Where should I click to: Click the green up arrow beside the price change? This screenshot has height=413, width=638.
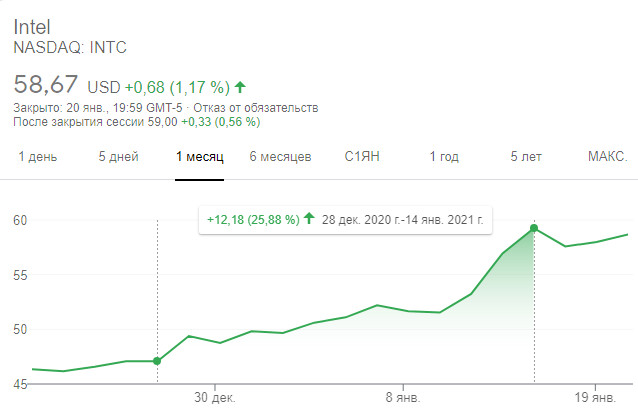[240, 87]
